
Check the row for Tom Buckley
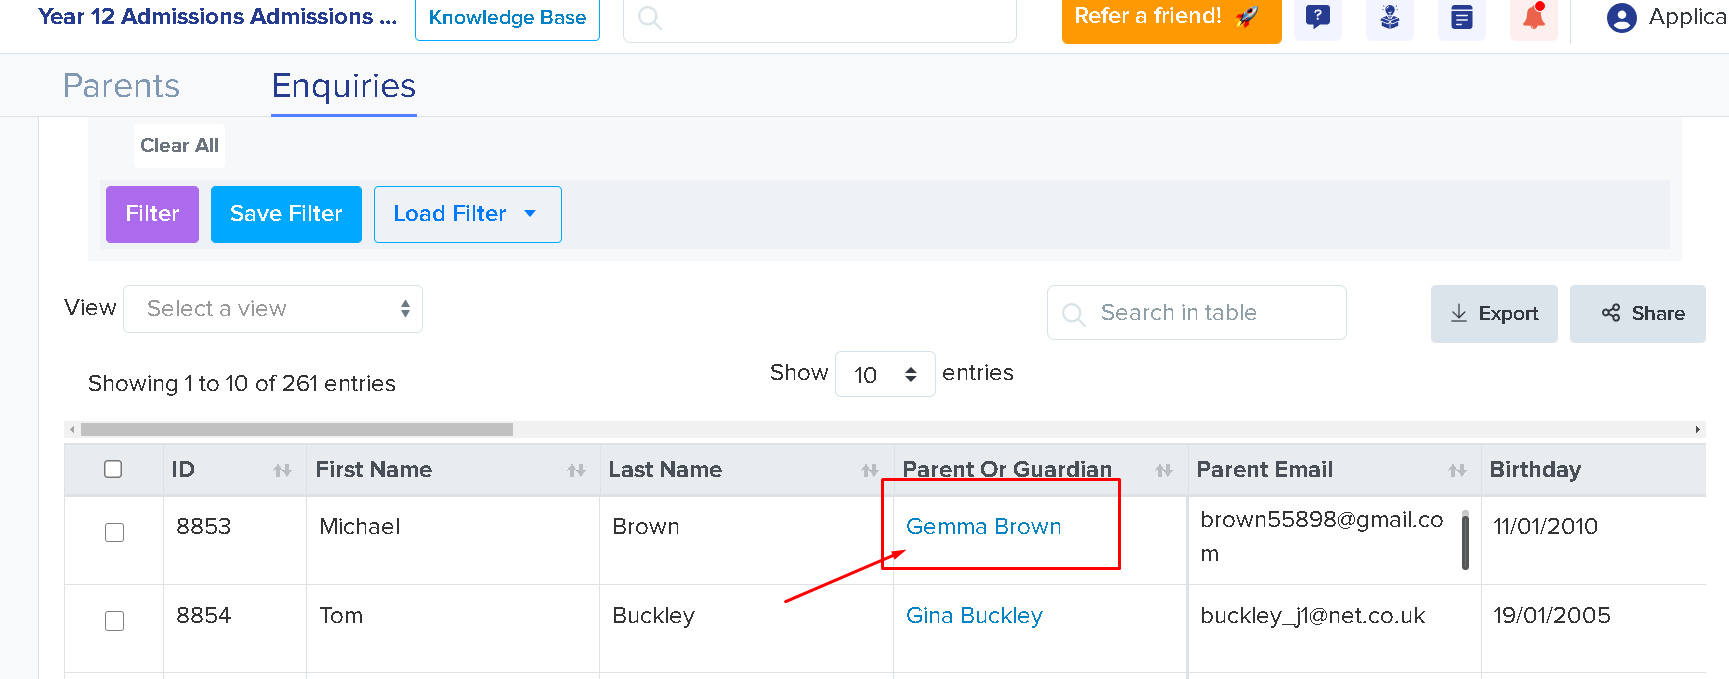(x=114, y=621)
